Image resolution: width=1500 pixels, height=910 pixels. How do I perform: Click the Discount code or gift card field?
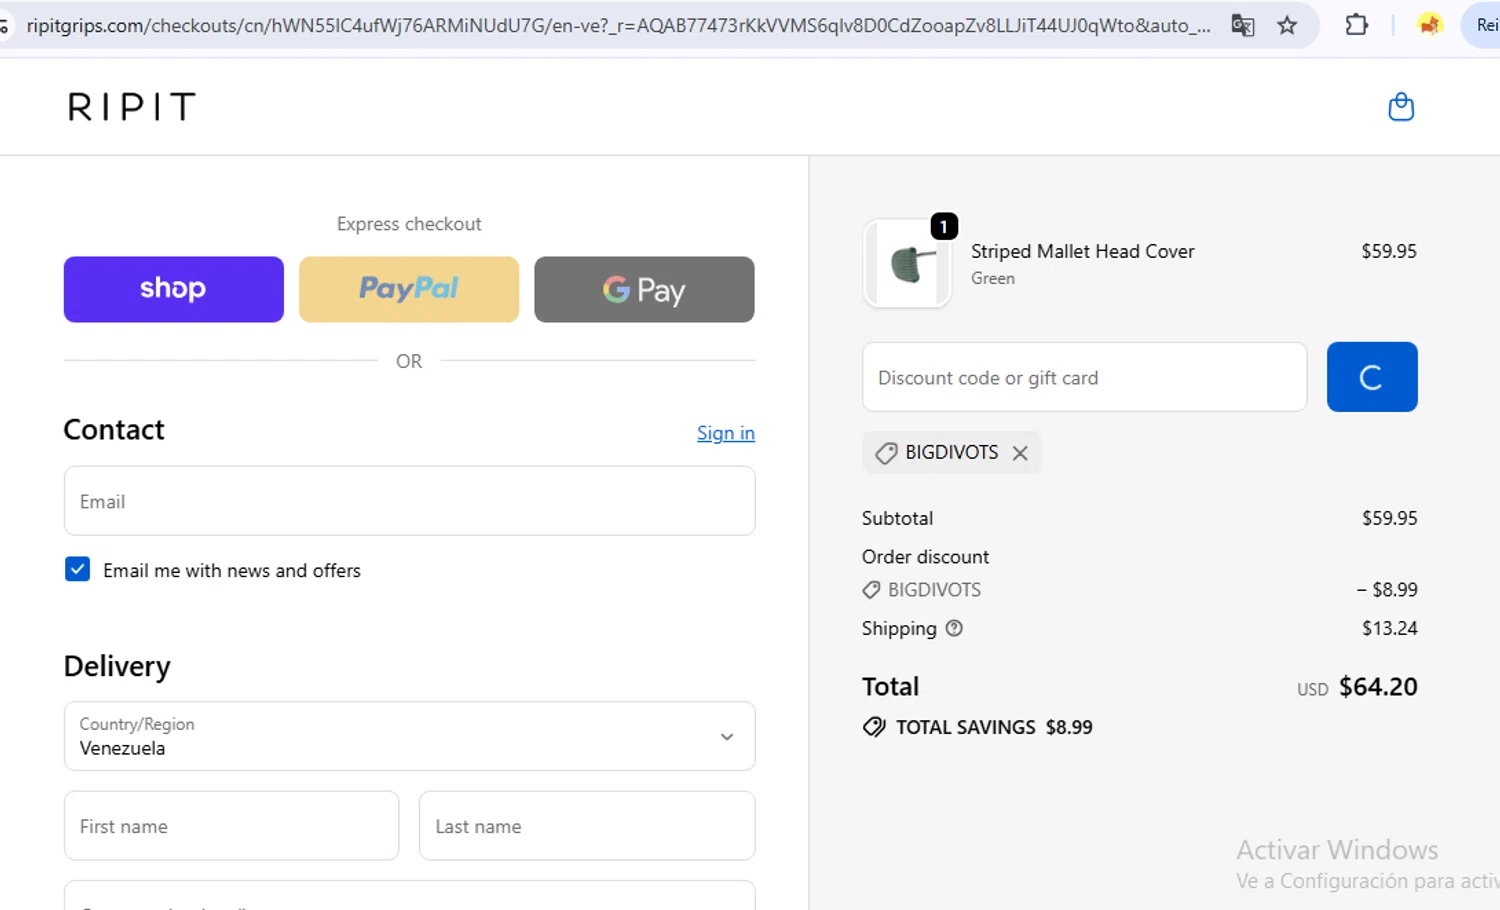tap(1084, 377)
